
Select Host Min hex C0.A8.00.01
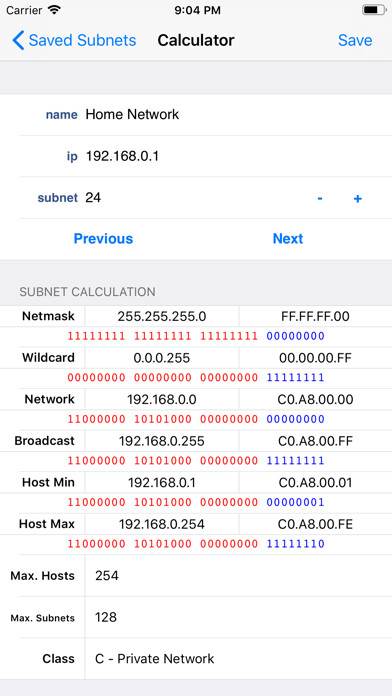(315, 483)
